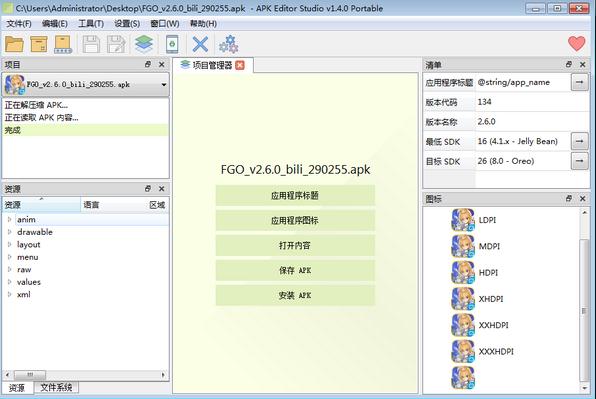The width and height of the screenshot is (596, 399).
Task: Open project manager layers toolbar icon
Action: pyautogui.click(x=144, y=44)
